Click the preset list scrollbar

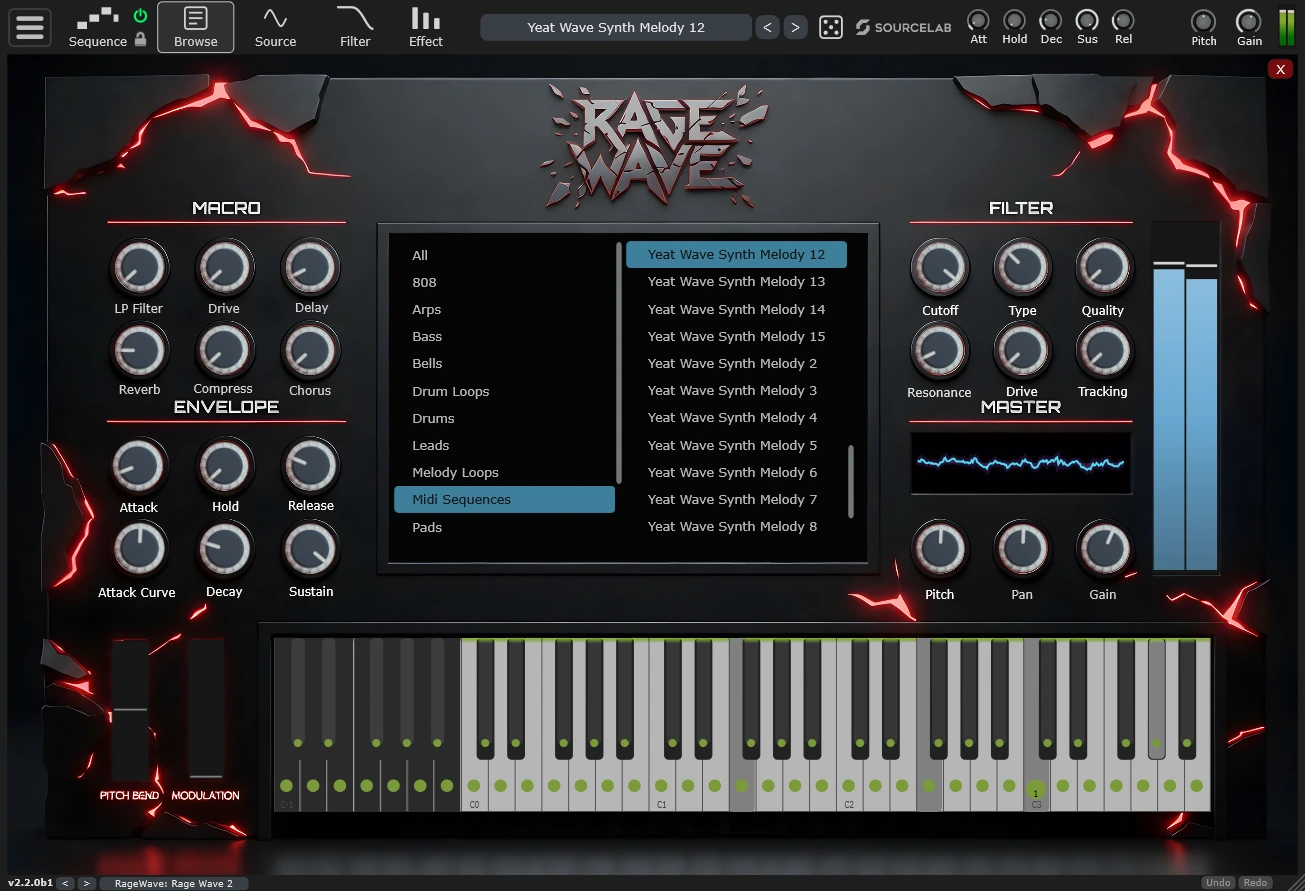click(x=851, y=481)
